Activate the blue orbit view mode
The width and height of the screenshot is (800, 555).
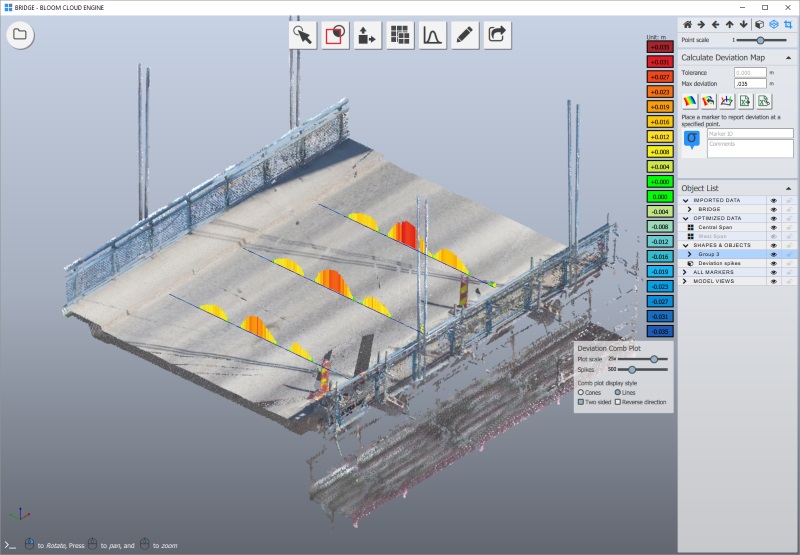pyautogui.click(x=773, y=24)
